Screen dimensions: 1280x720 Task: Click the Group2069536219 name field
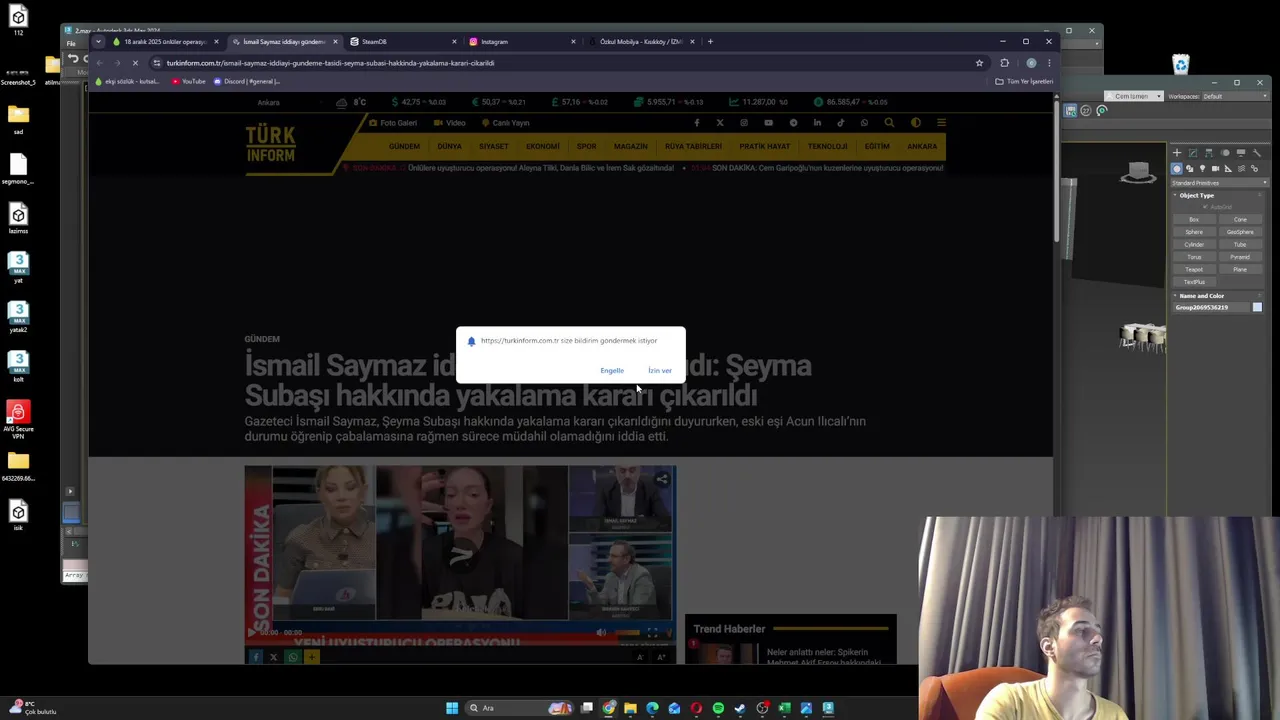click(x=1211, y=308)
